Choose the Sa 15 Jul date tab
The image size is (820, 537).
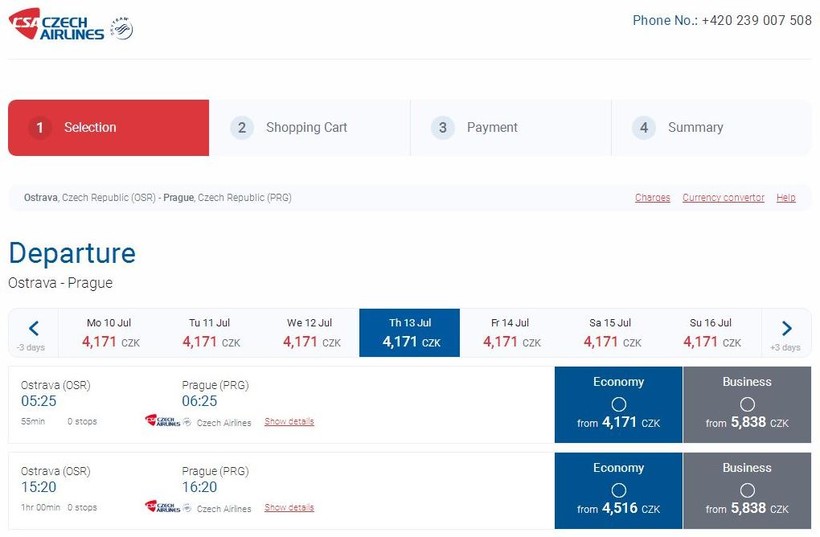[x=610, y=333]
